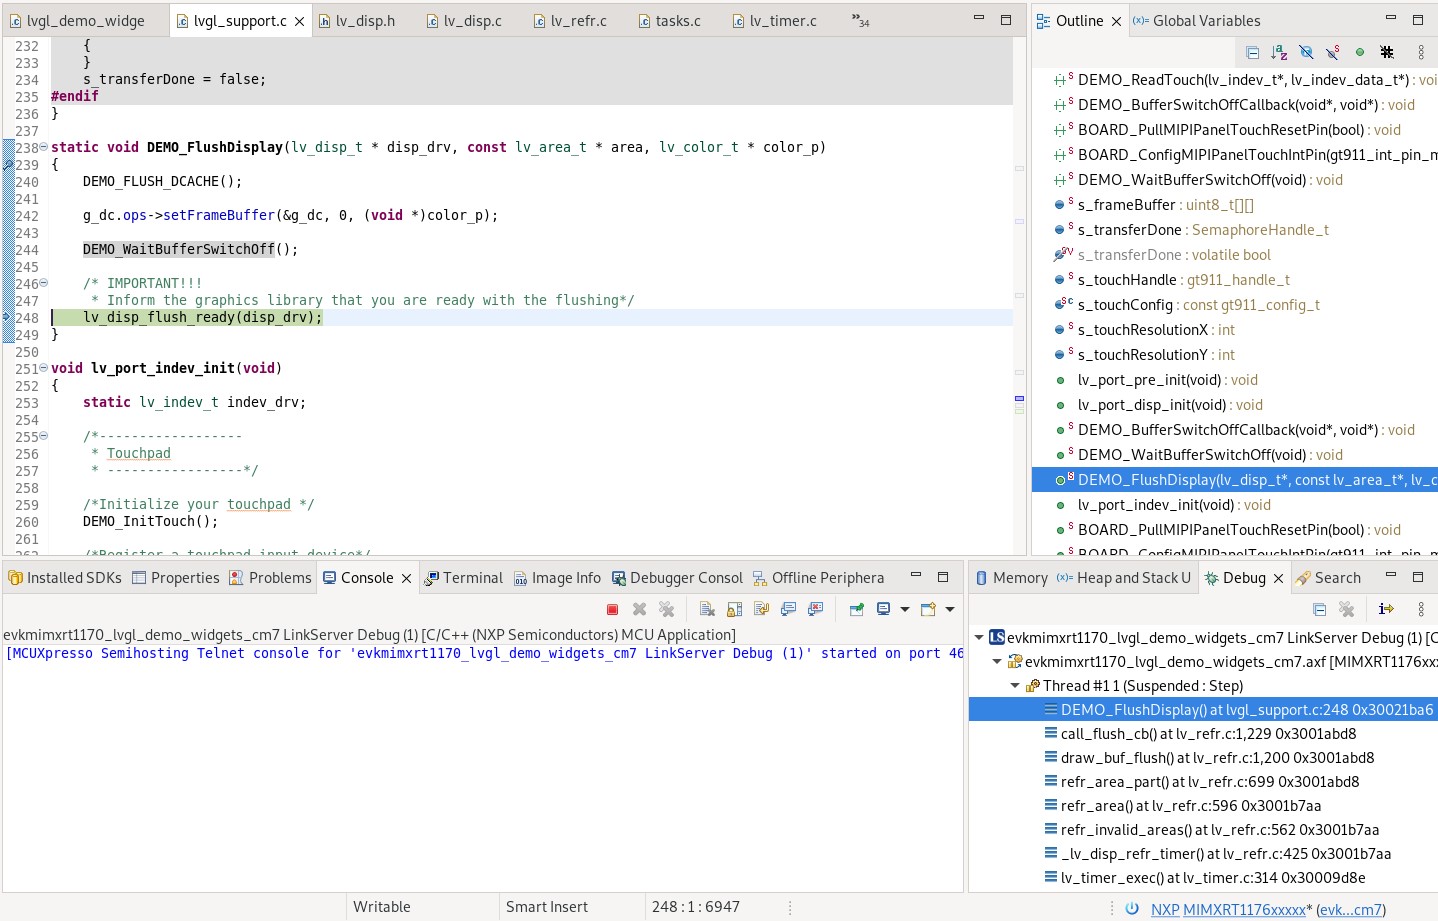Image resolution: width=1438 pixels, height=921 pixels.
Task: Enable instruction stepping mode in Debug view
Action: pyautogui.click(x=1387, y=609)
